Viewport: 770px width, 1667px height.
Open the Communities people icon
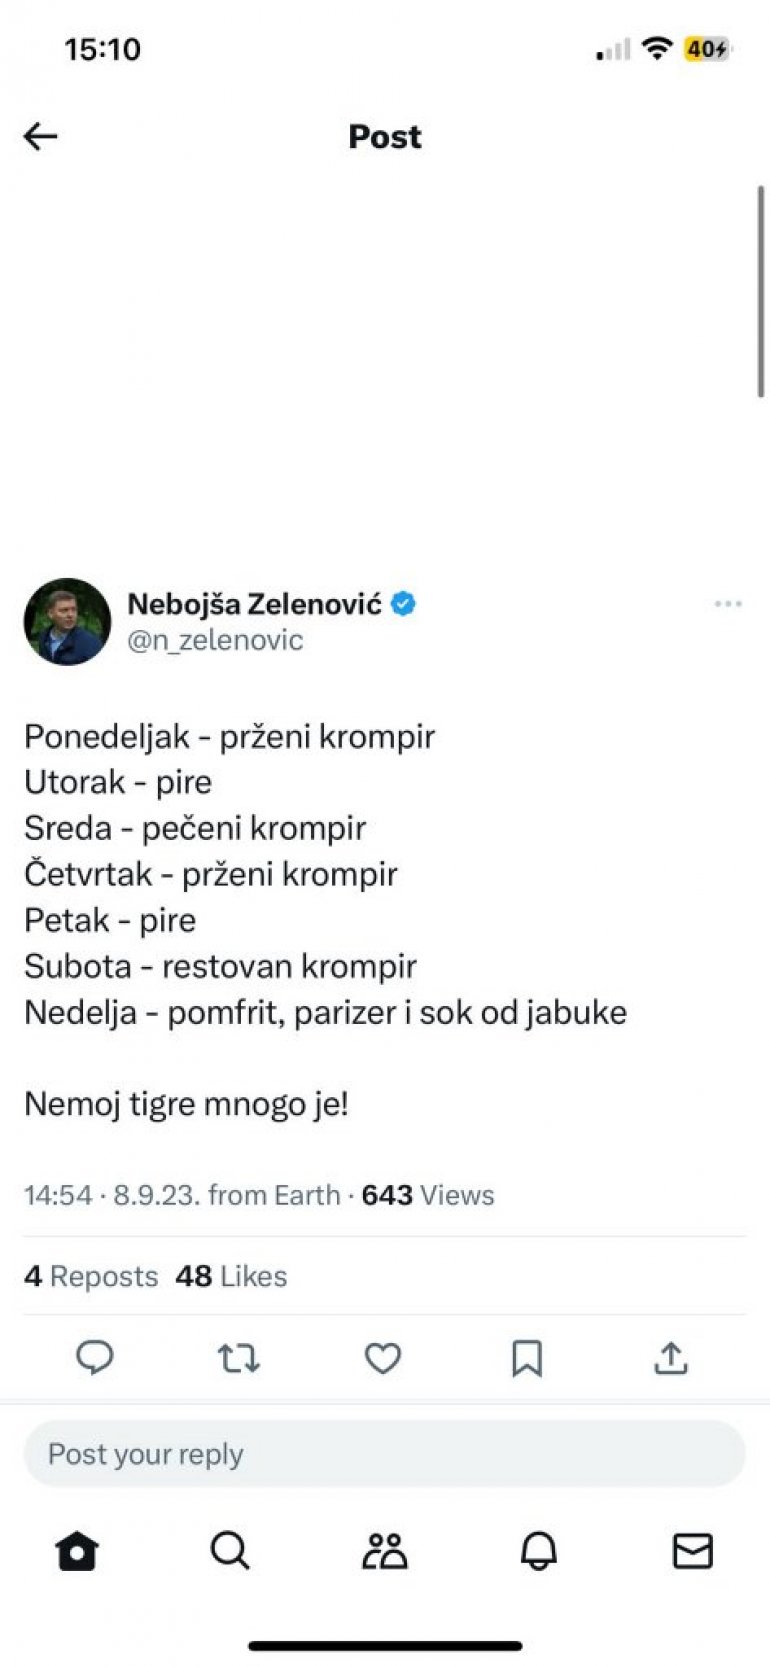point(385,1551)
